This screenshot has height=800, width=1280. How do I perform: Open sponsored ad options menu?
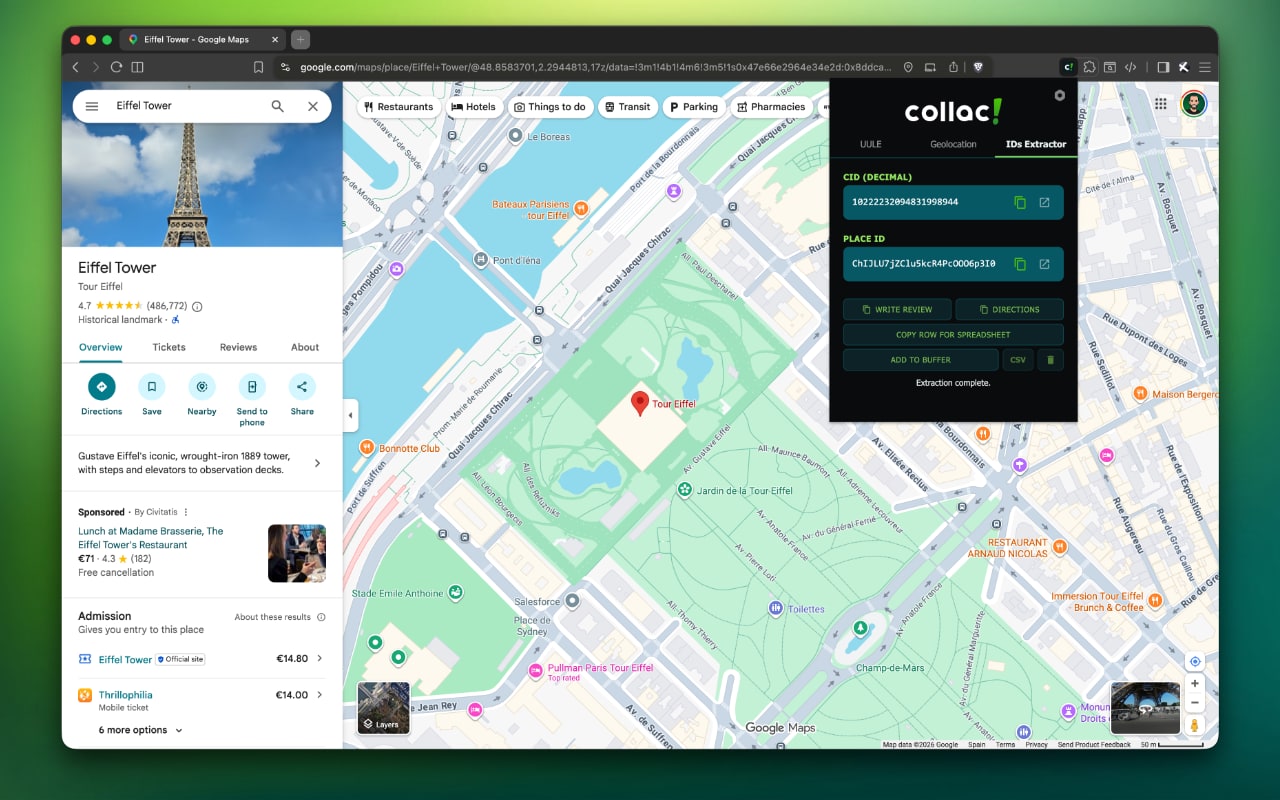(x=186, y=512)
